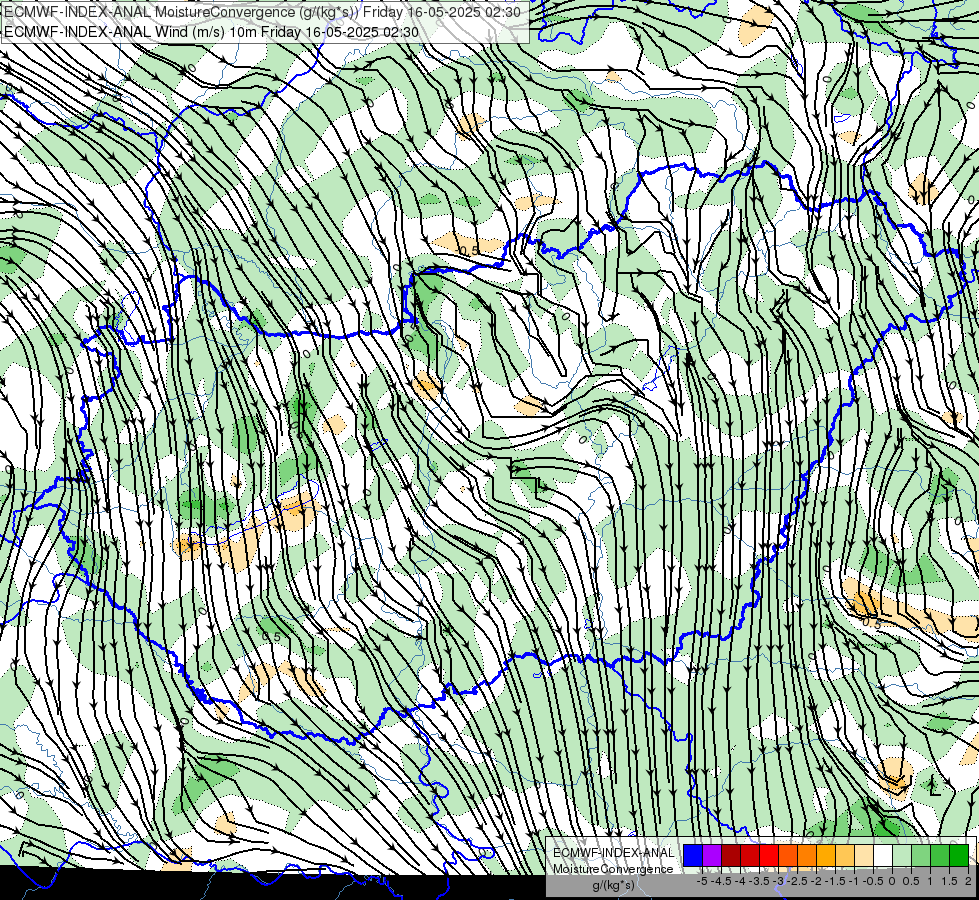Click the legend label MoistureConvergence
Viewport: 979px width, 900px height.
pos(613,869)
